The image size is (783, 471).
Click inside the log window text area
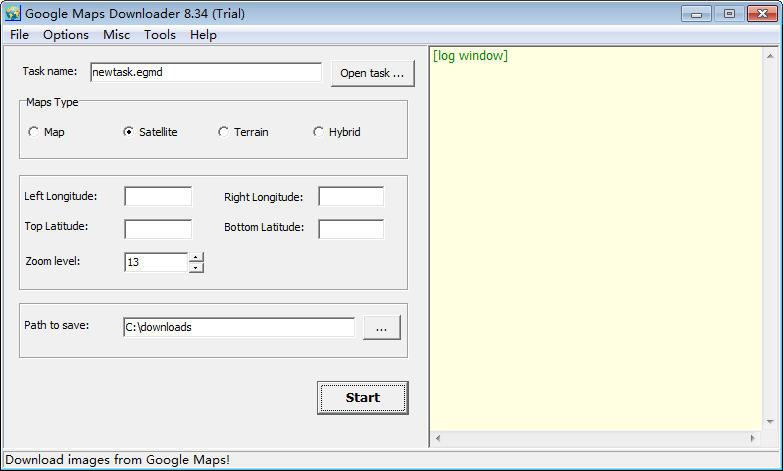coord(596,240)
